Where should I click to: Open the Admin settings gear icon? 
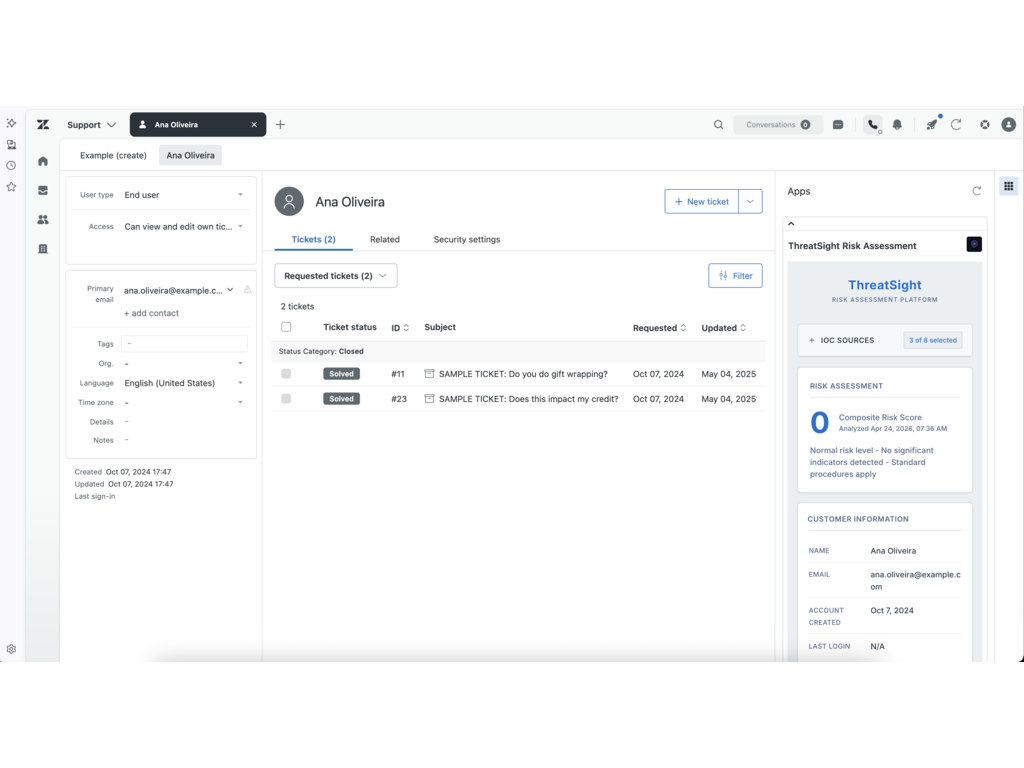(11, 649)
